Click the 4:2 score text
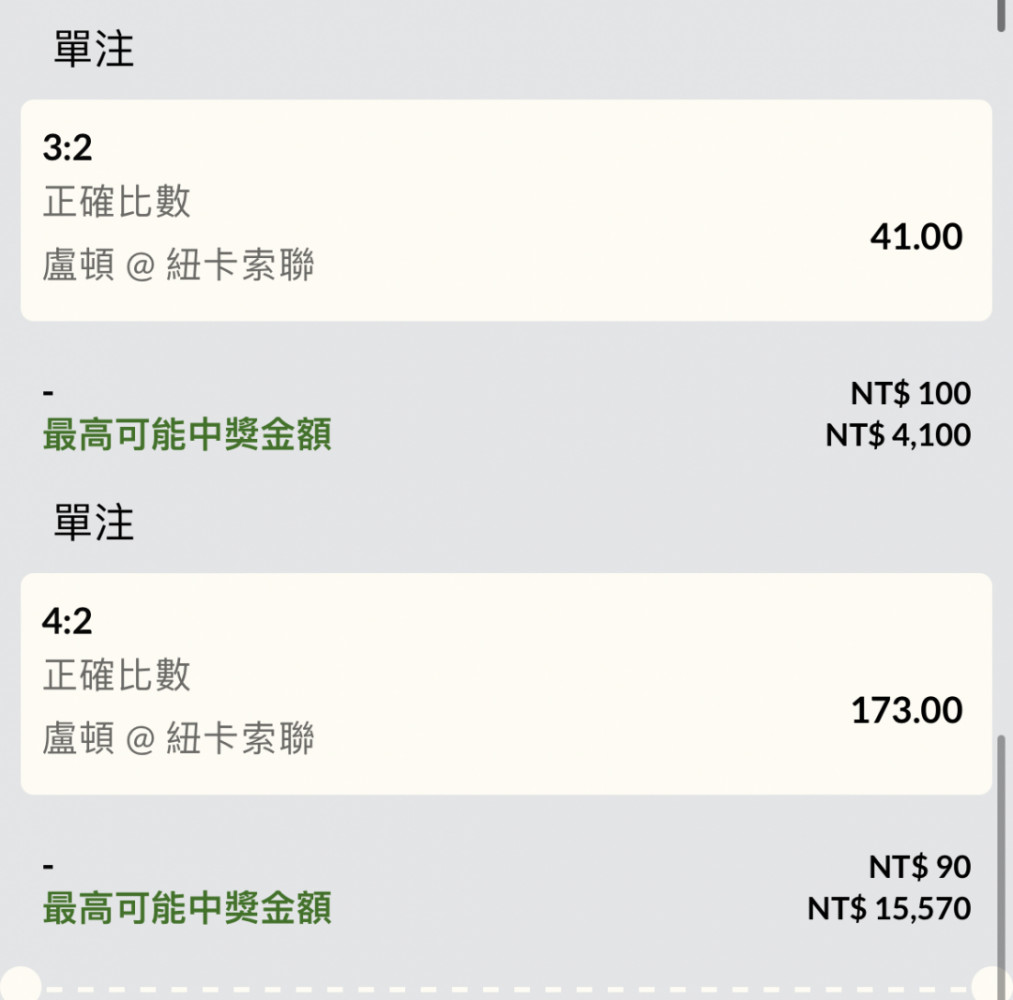The image size is (1013, 1000). point(67,621)
